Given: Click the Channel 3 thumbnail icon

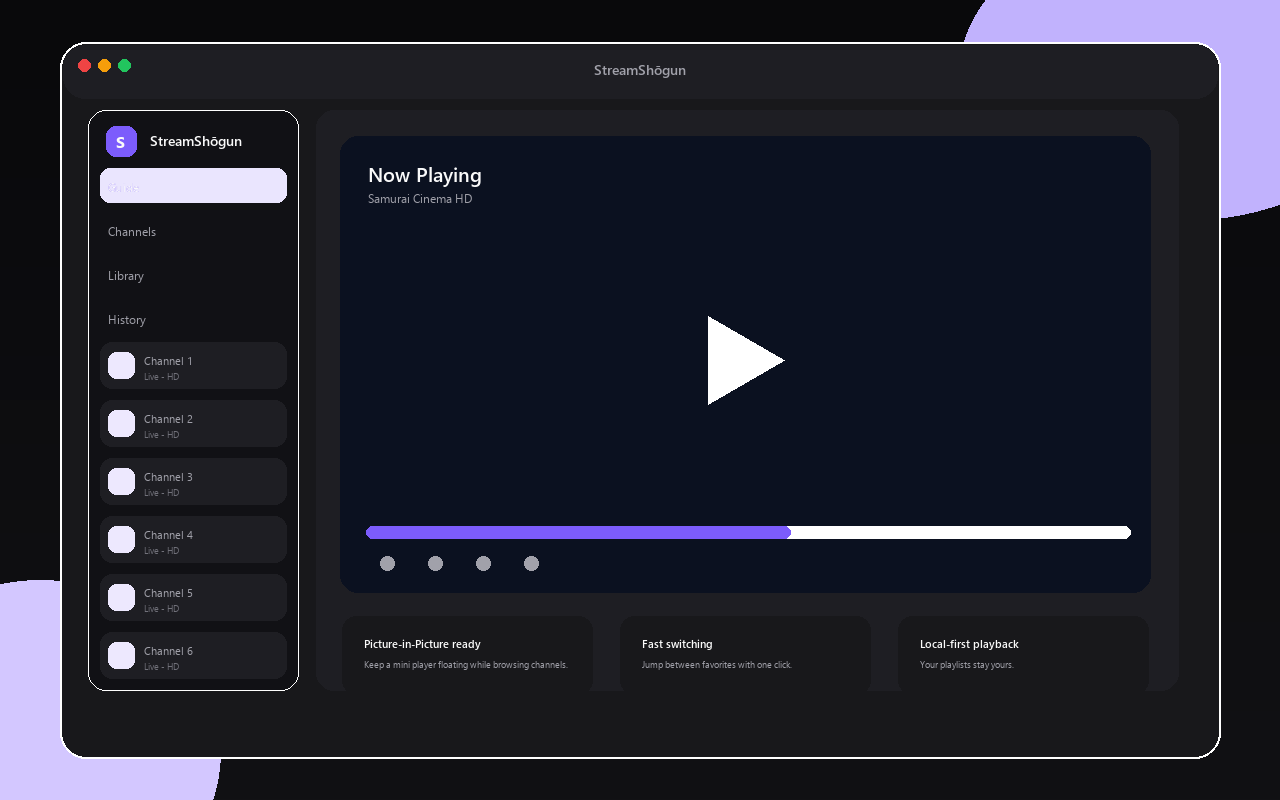Looking at the screenshot, I should coord(121,481).
